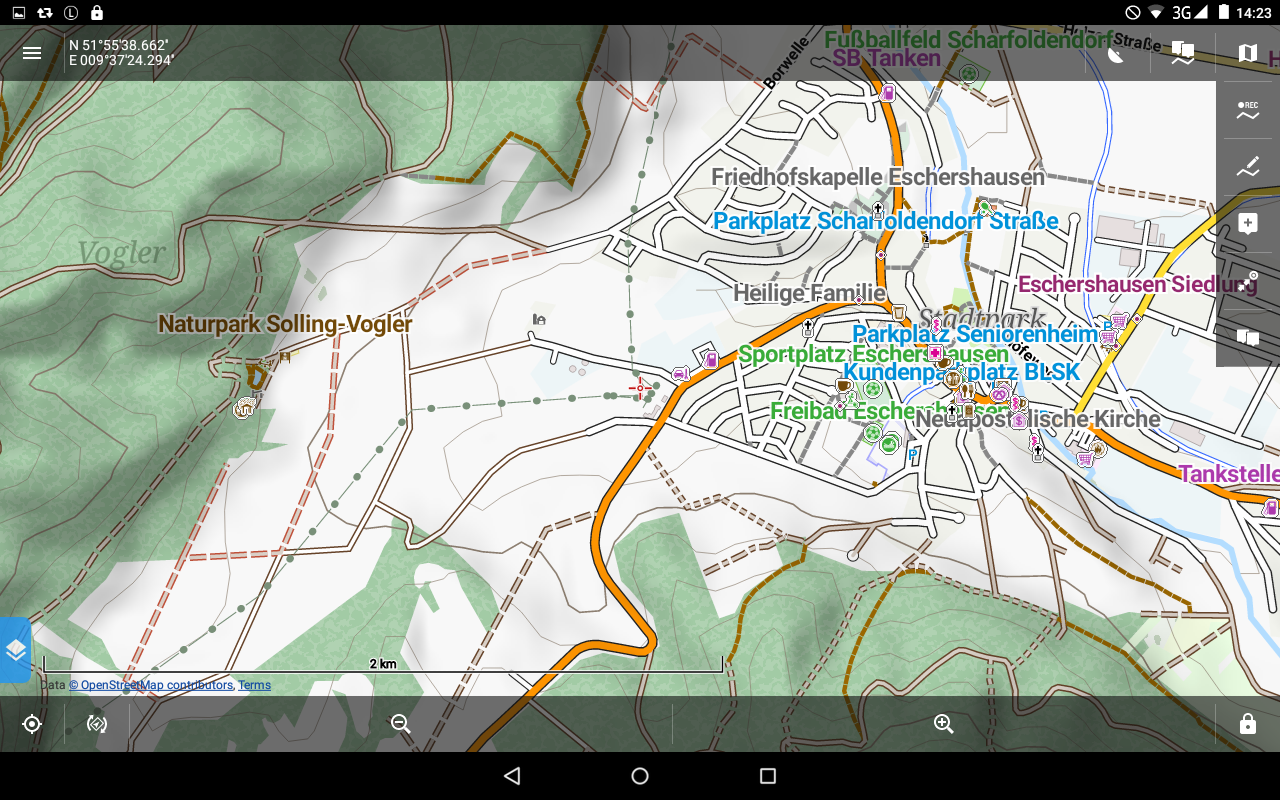This screenshot has width=1280, height=800.
Task: Tap the satellite dish GPS icon in top bar
Action: [1116, 53]
